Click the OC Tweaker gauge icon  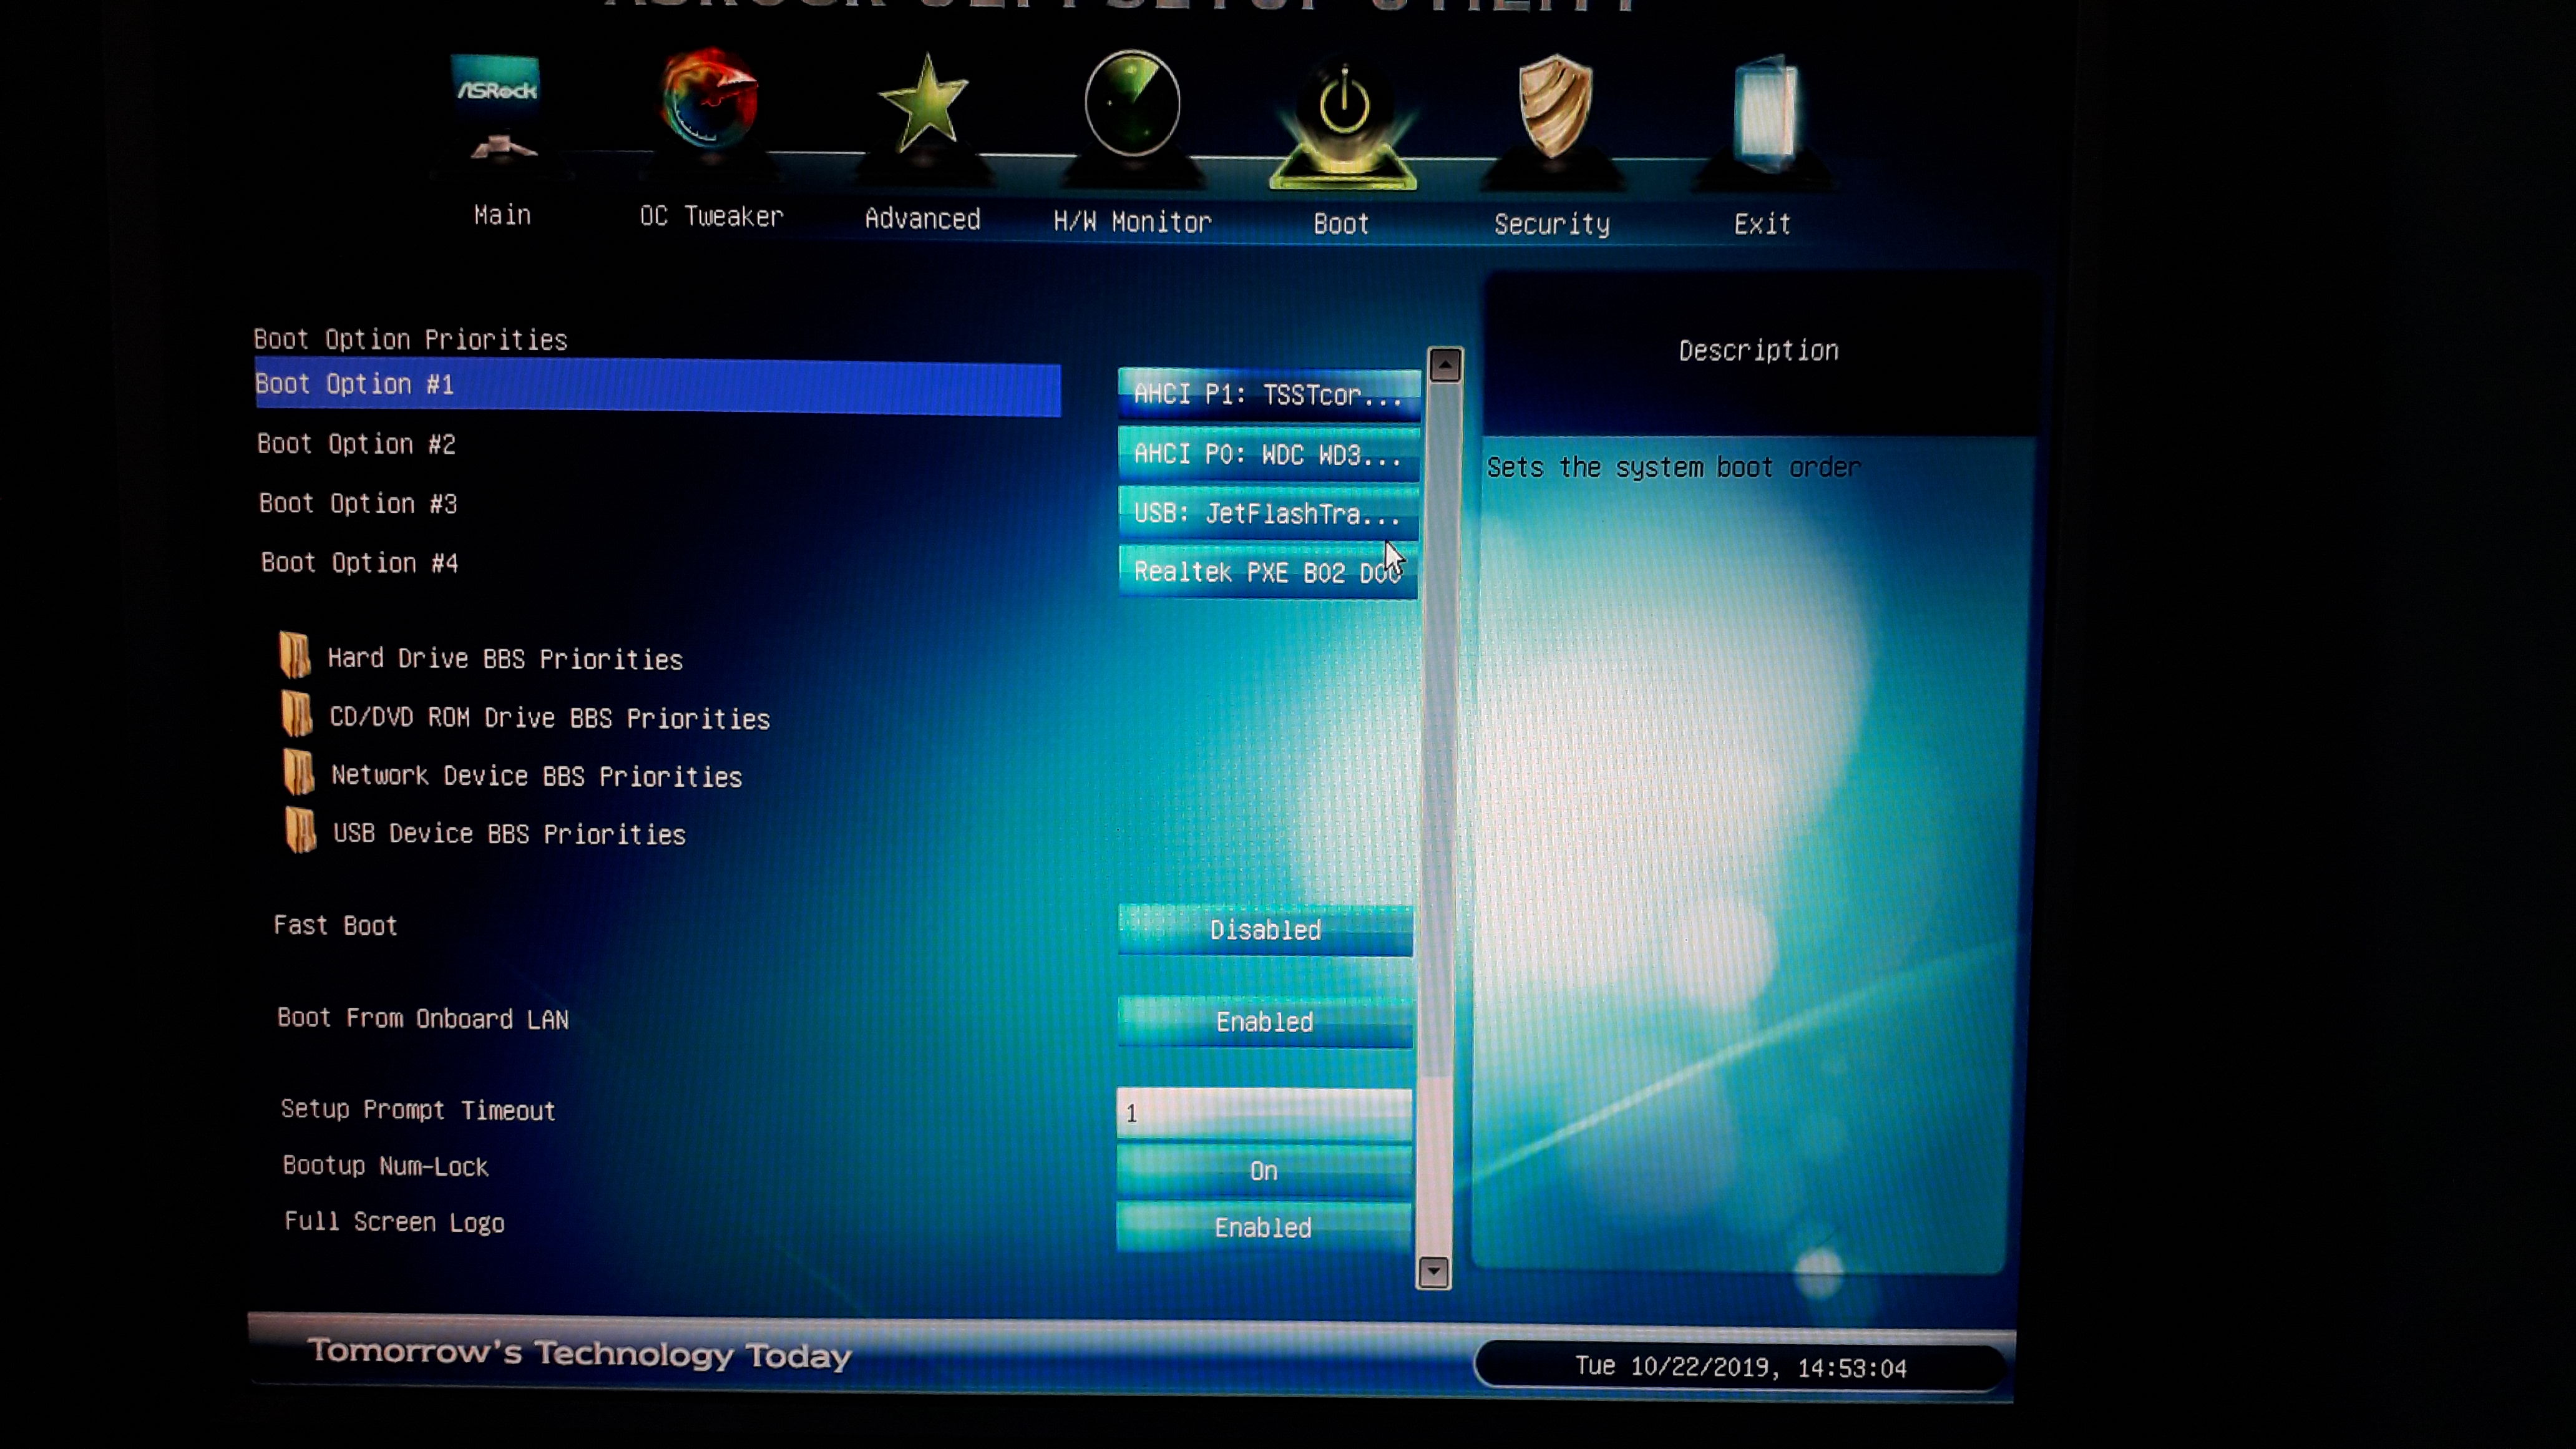point(710,100)
